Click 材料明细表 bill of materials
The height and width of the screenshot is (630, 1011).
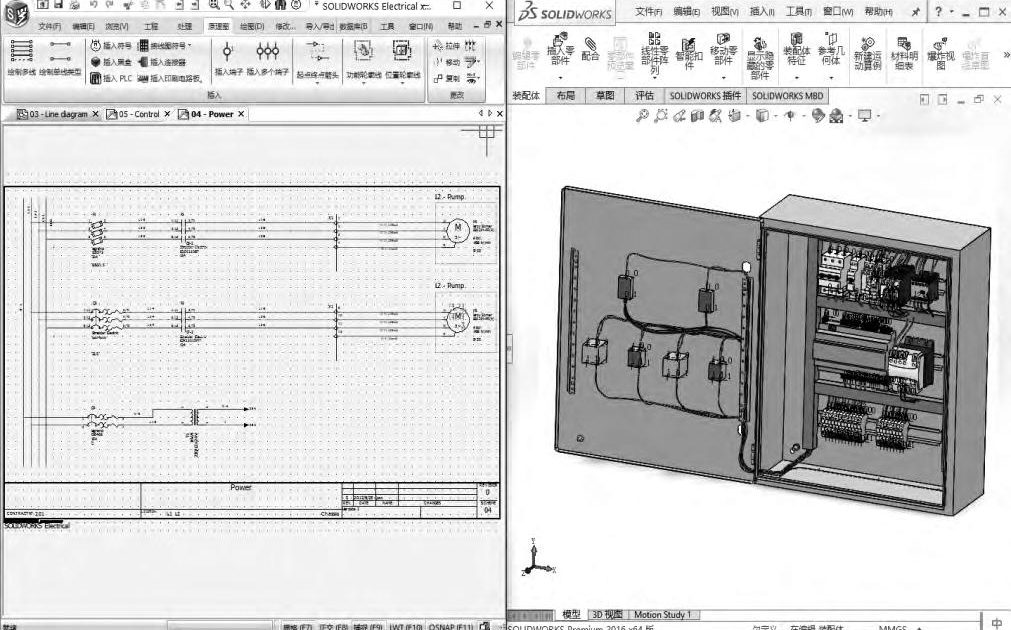click(x=904, y=54)
